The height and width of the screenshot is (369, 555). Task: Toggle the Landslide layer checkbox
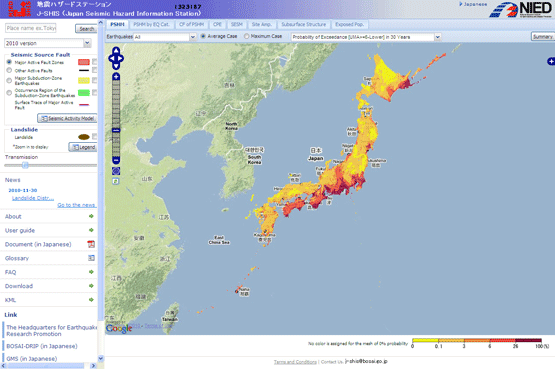[x=95, y=136]
